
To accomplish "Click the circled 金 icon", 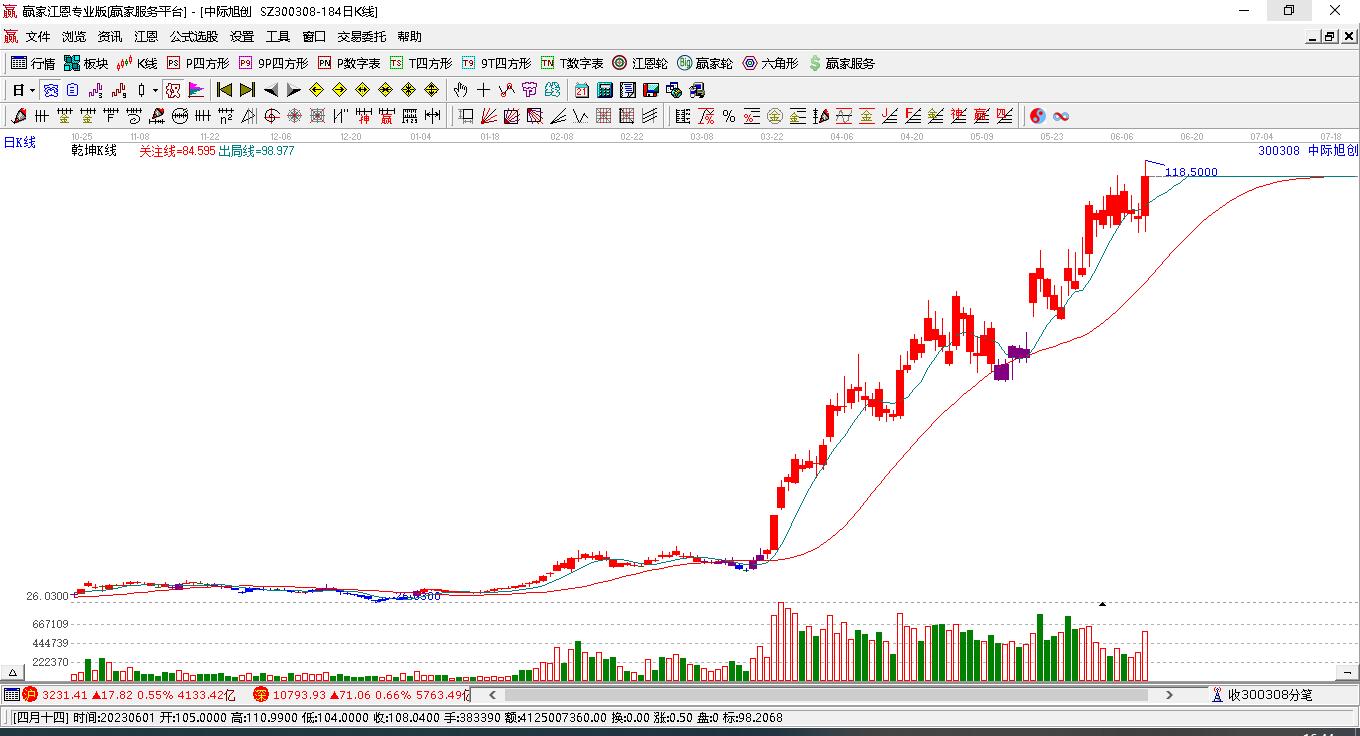I will (x=775, y=116).
